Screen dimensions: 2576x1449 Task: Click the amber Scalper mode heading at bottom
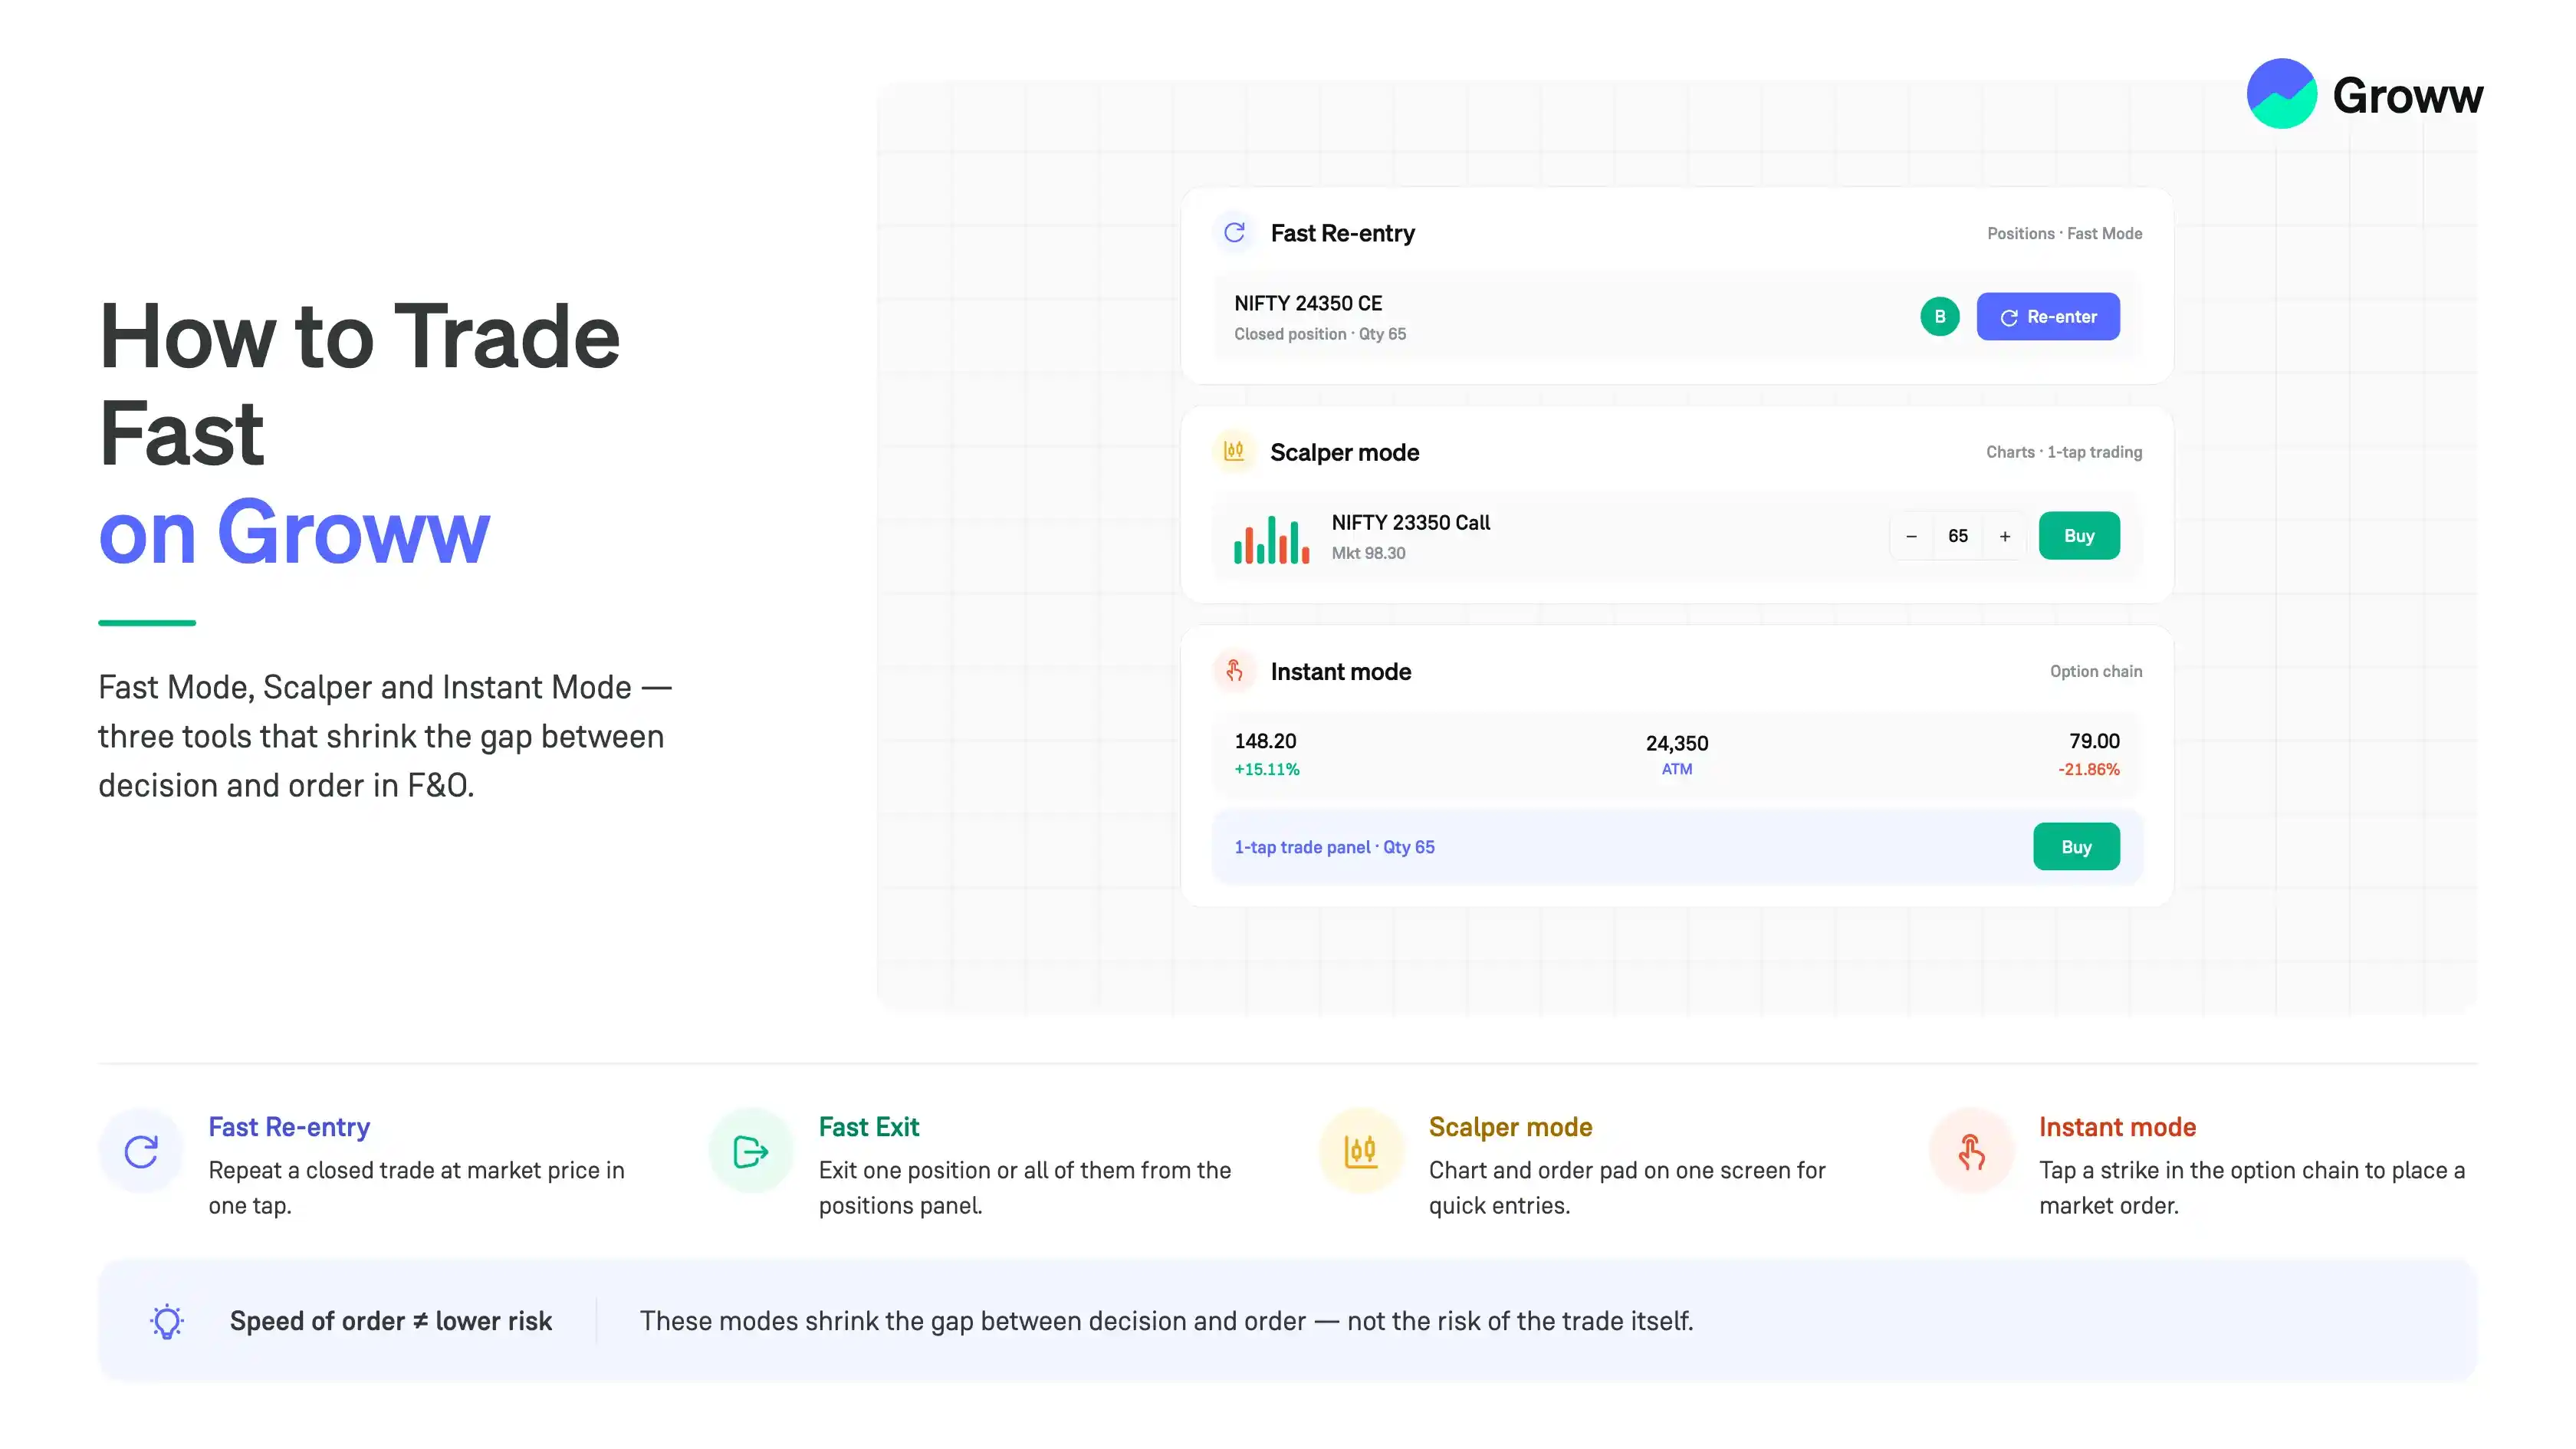1510,1127
